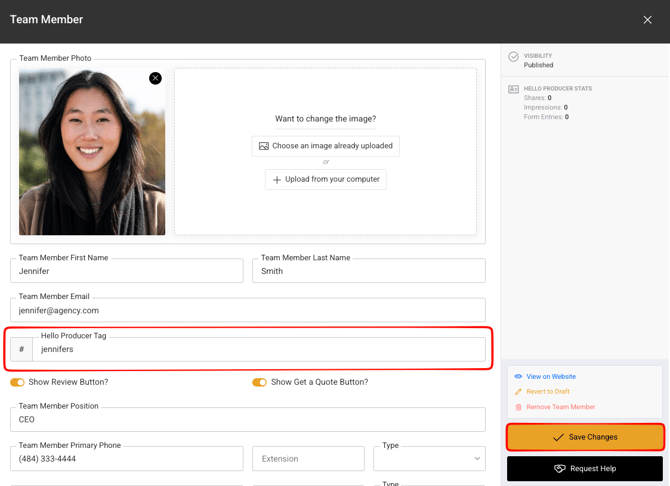Close the Team Member dialog
Image resolution: width=670 pixels, height=486 pixels.
(x=647, y=20)
